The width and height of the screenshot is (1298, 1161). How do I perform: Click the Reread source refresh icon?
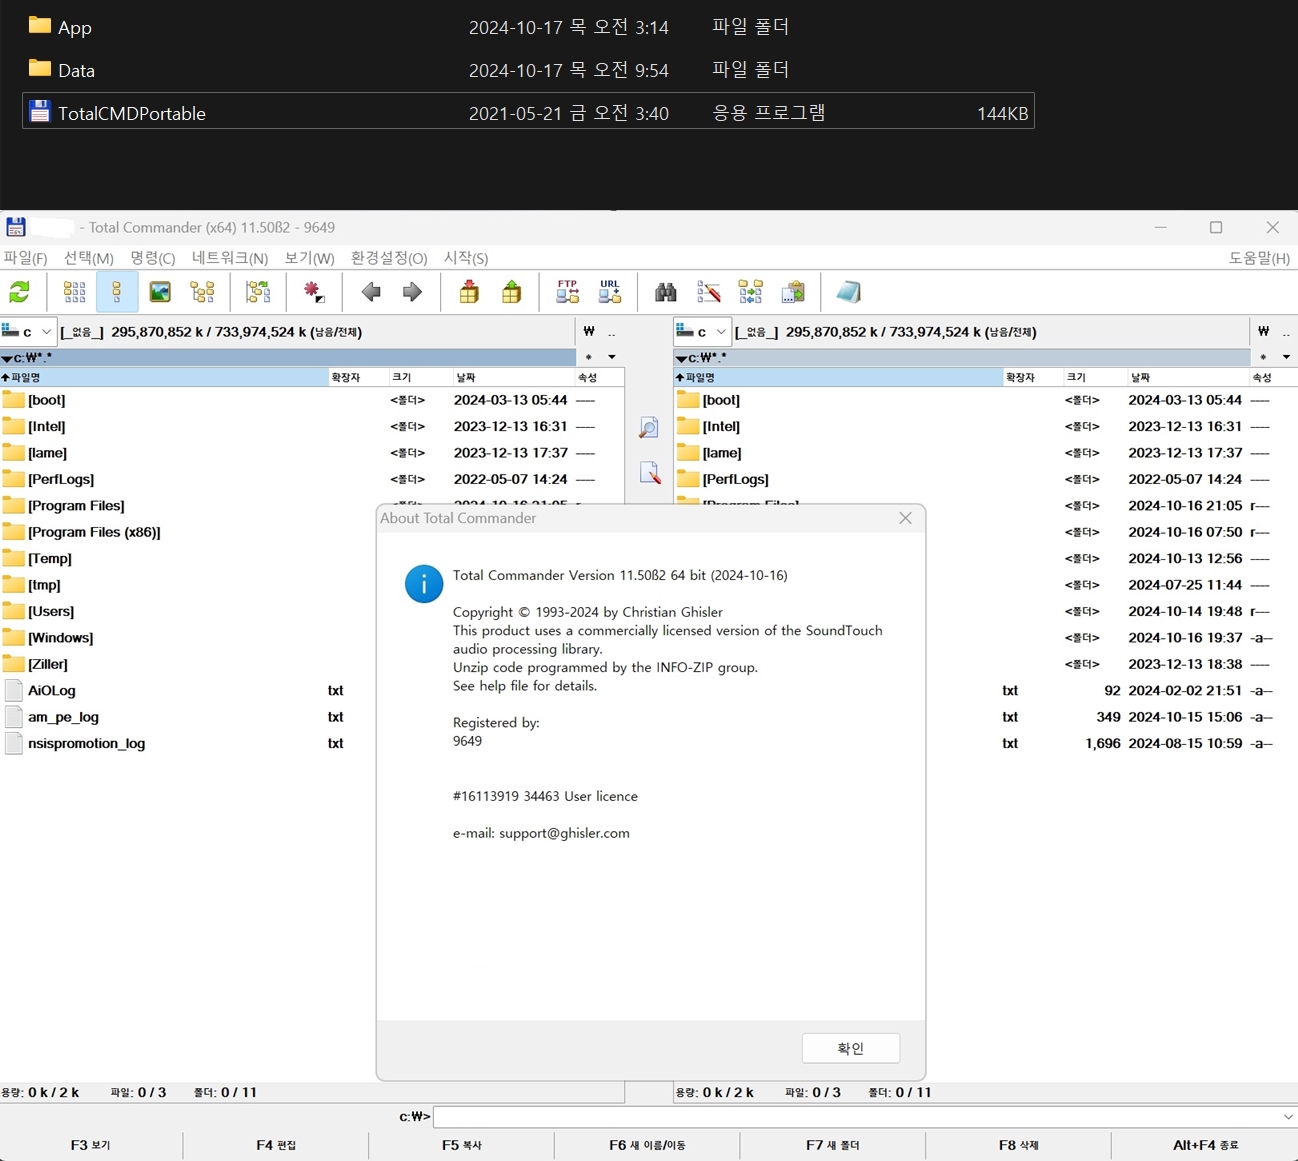tap(19, 292)
